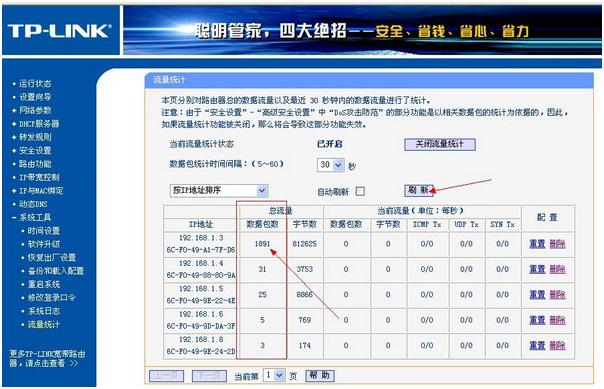Viewport: 604px width, 389px height.
Task: Collapse 系统工具 menu
Action: [35, 217]
